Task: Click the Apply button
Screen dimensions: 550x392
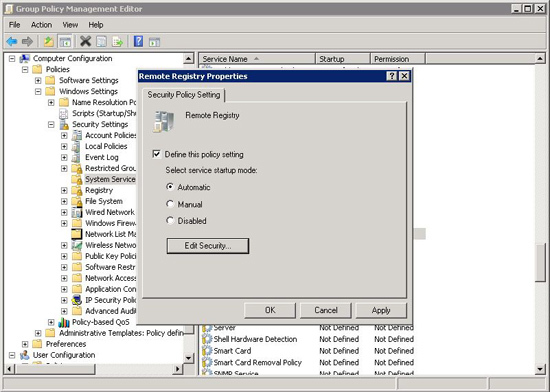Action: (381, 310)
